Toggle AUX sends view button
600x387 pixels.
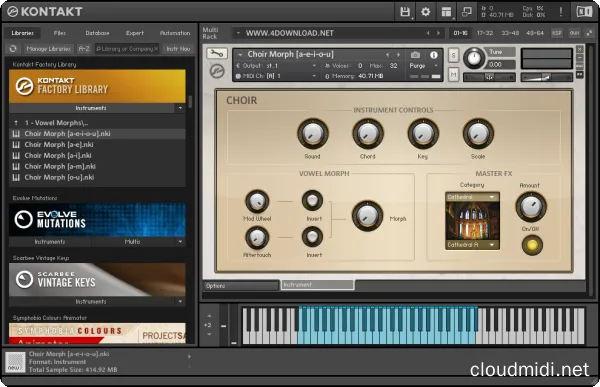tap(574, 33)
